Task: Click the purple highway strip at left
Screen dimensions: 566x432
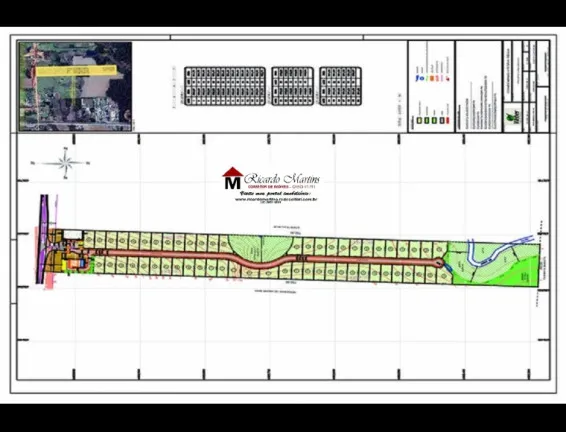Action: click(43, 239)
